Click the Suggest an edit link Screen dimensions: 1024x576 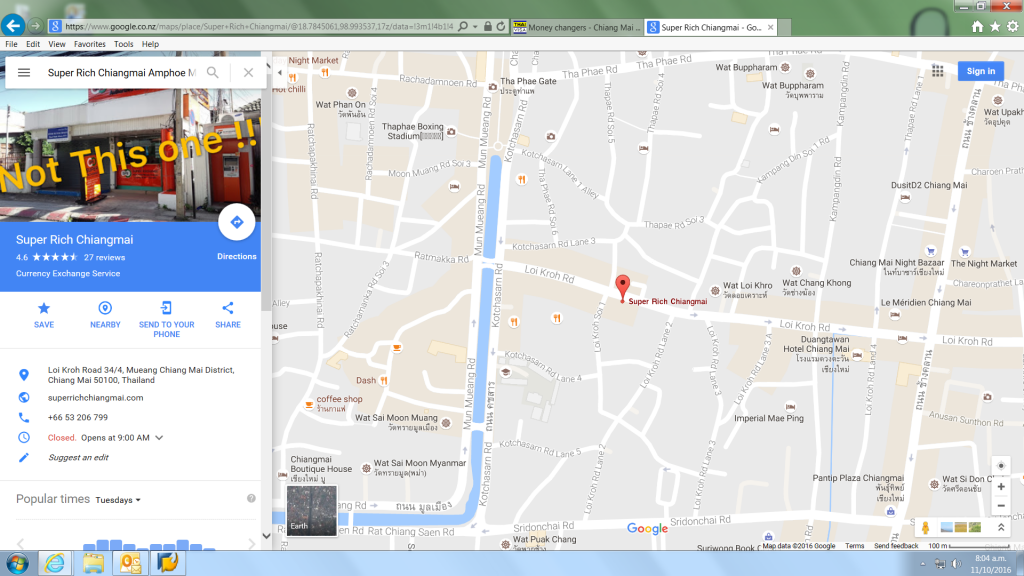click(x=78, y=458)
